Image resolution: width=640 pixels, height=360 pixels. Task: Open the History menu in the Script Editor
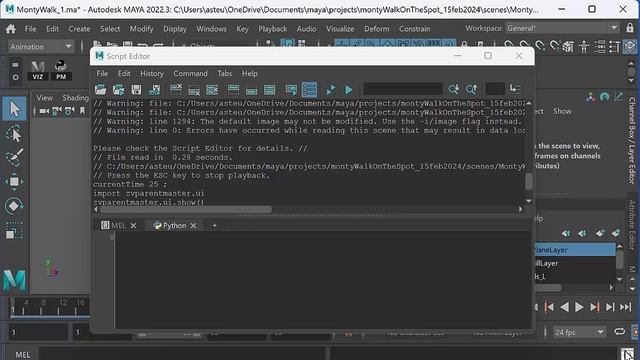pyautogui.click(x=152, y=73)
